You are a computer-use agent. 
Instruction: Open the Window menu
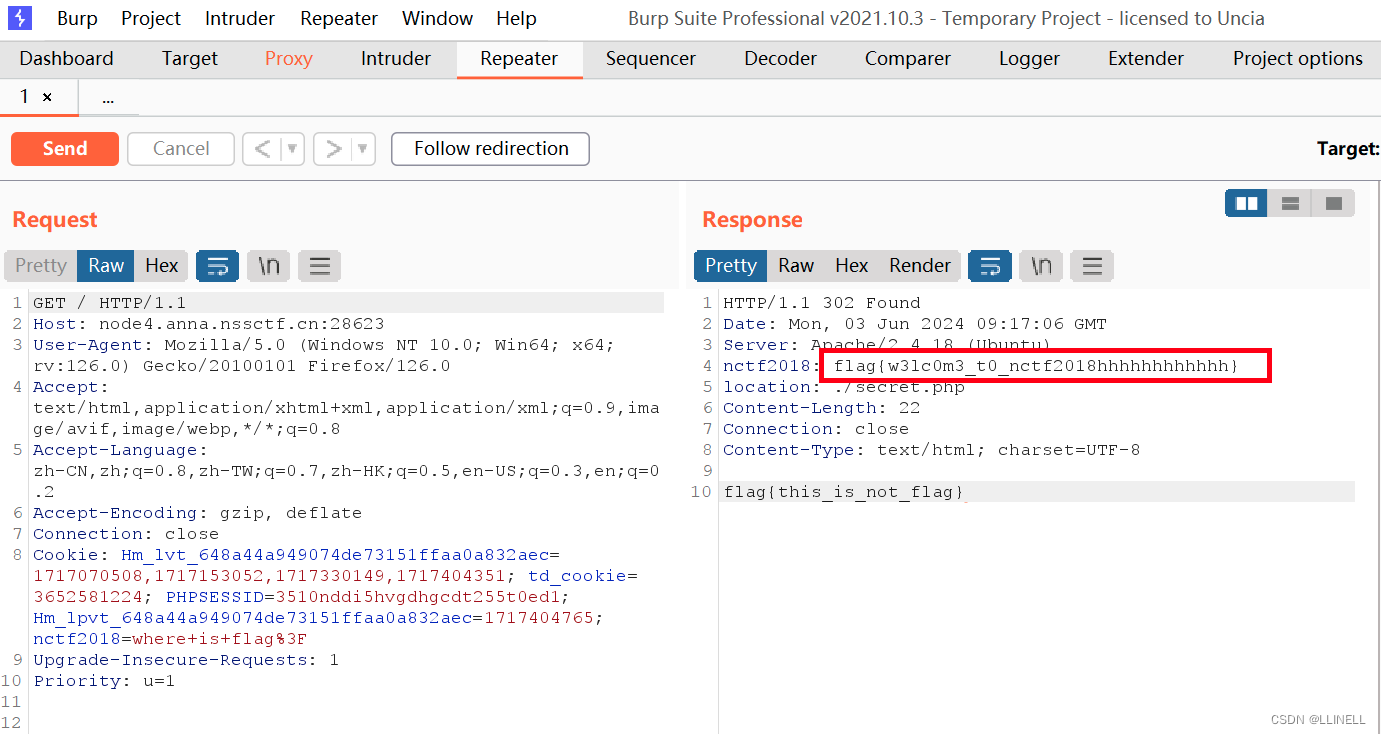tap(437, 18)
